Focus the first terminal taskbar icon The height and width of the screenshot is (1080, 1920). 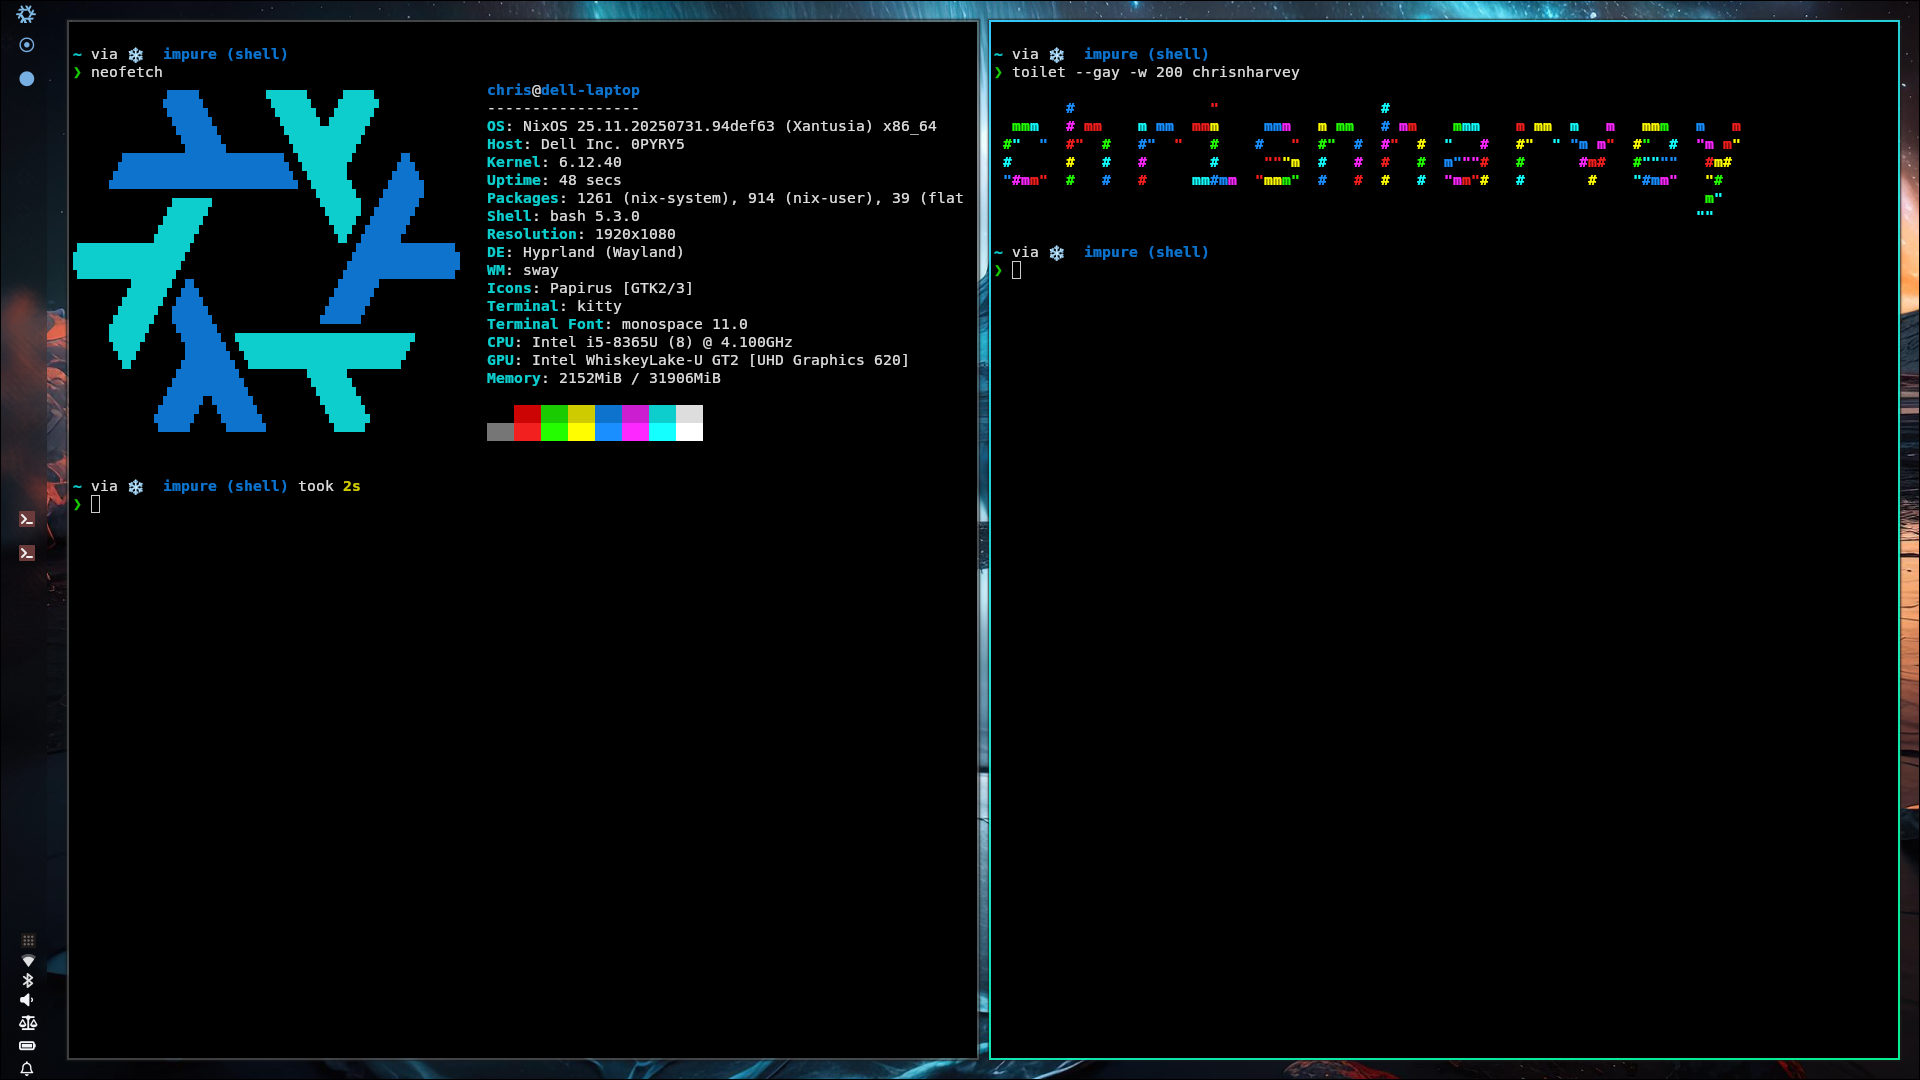point(27,519)
